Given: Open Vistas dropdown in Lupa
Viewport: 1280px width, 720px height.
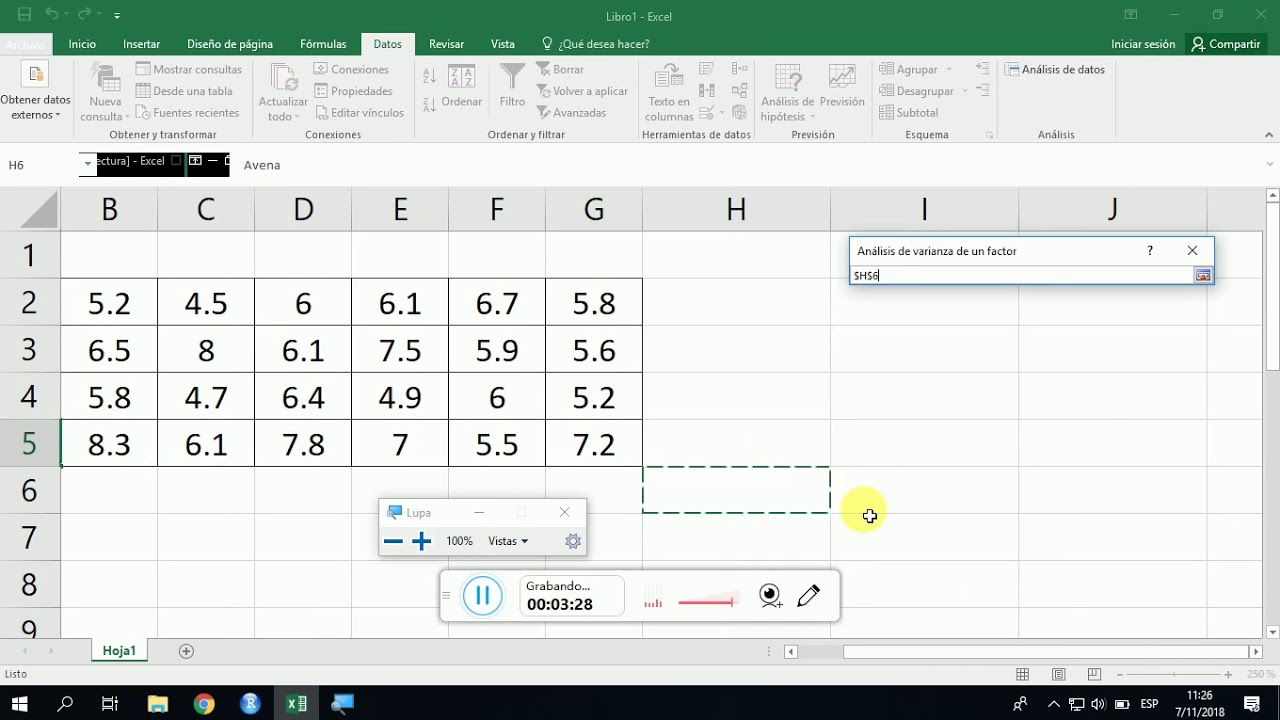Looking at the screenshot, I should click(x=508, y=541).
